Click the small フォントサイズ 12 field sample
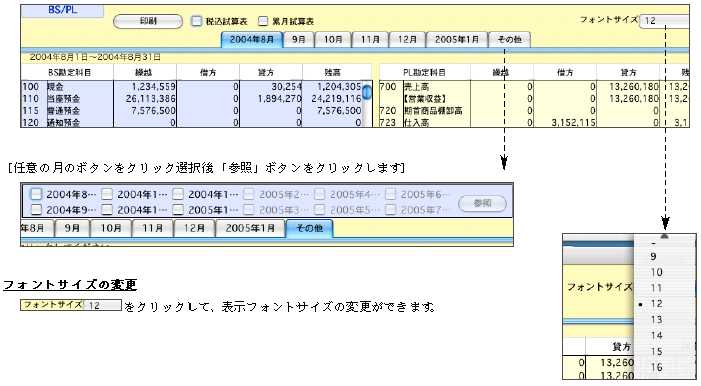Screen dimensions: 701x386 point(71,305)
